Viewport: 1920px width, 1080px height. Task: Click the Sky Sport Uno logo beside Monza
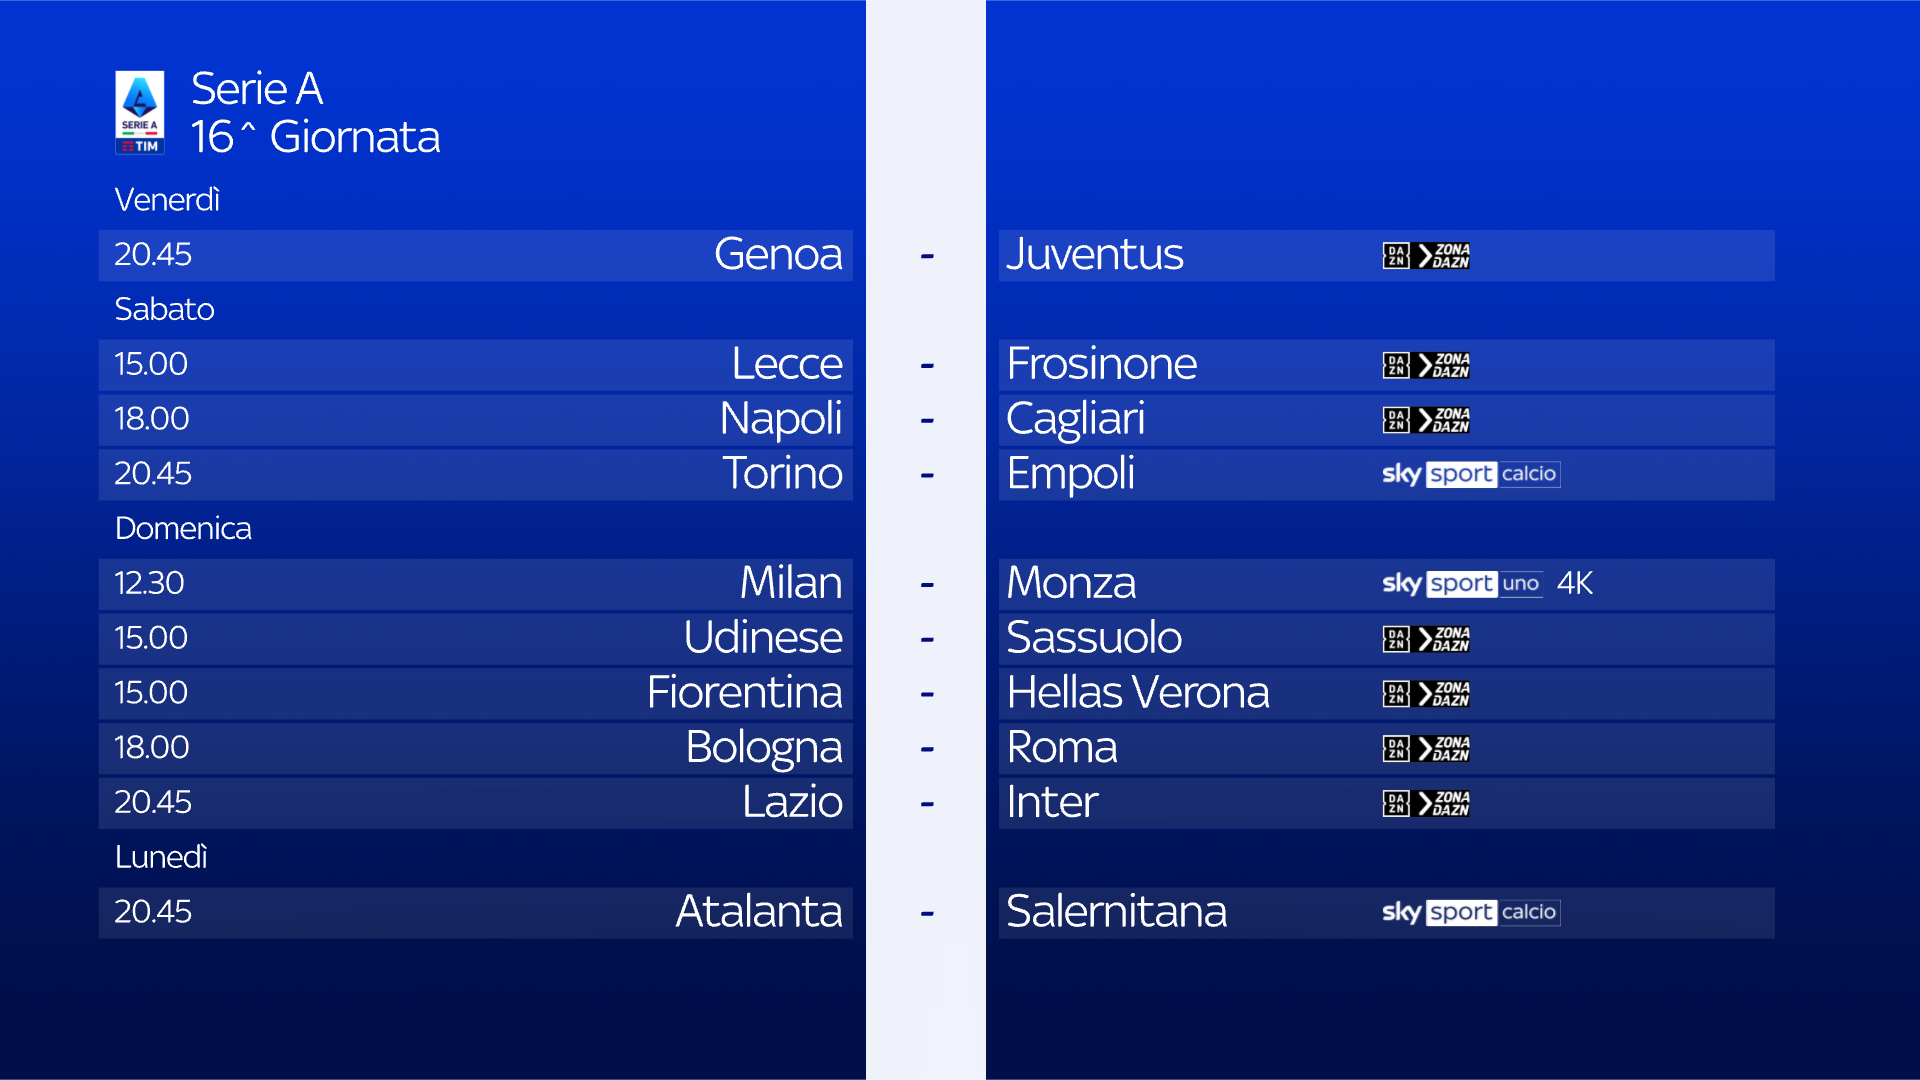pyautogui.click(x=1462, y=584)
